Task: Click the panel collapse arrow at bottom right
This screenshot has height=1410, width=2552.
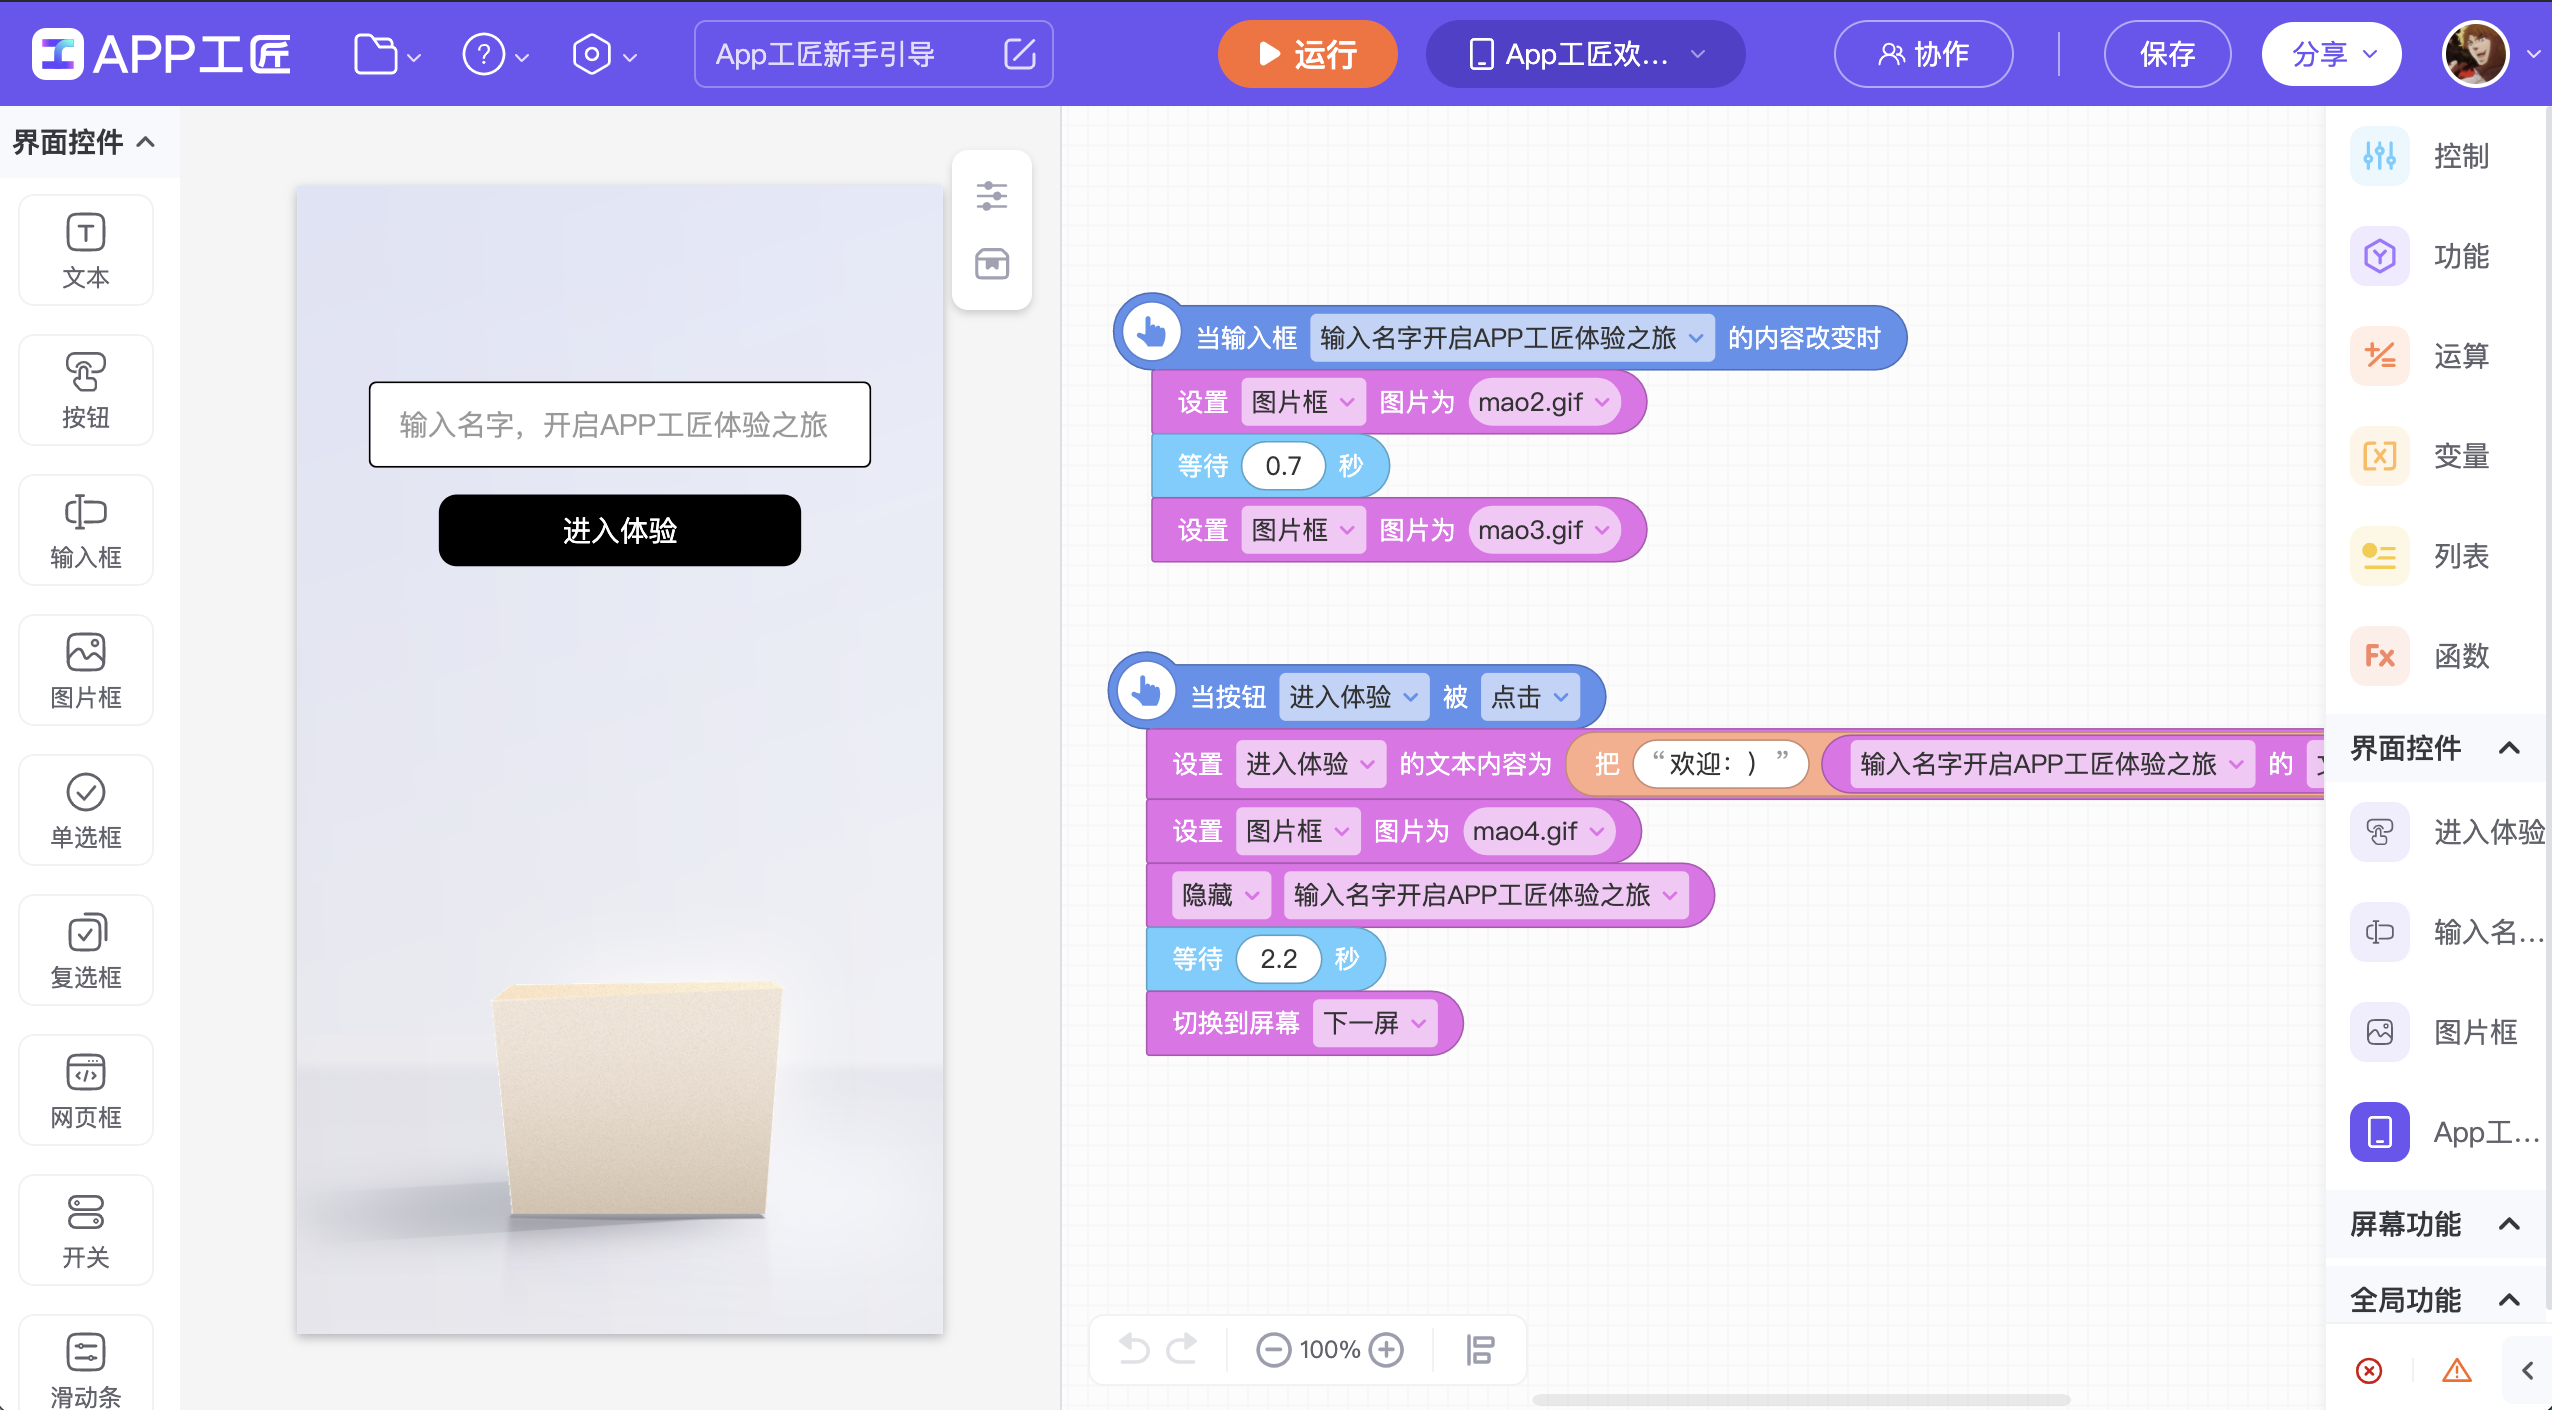Action: (2527, 1370)
